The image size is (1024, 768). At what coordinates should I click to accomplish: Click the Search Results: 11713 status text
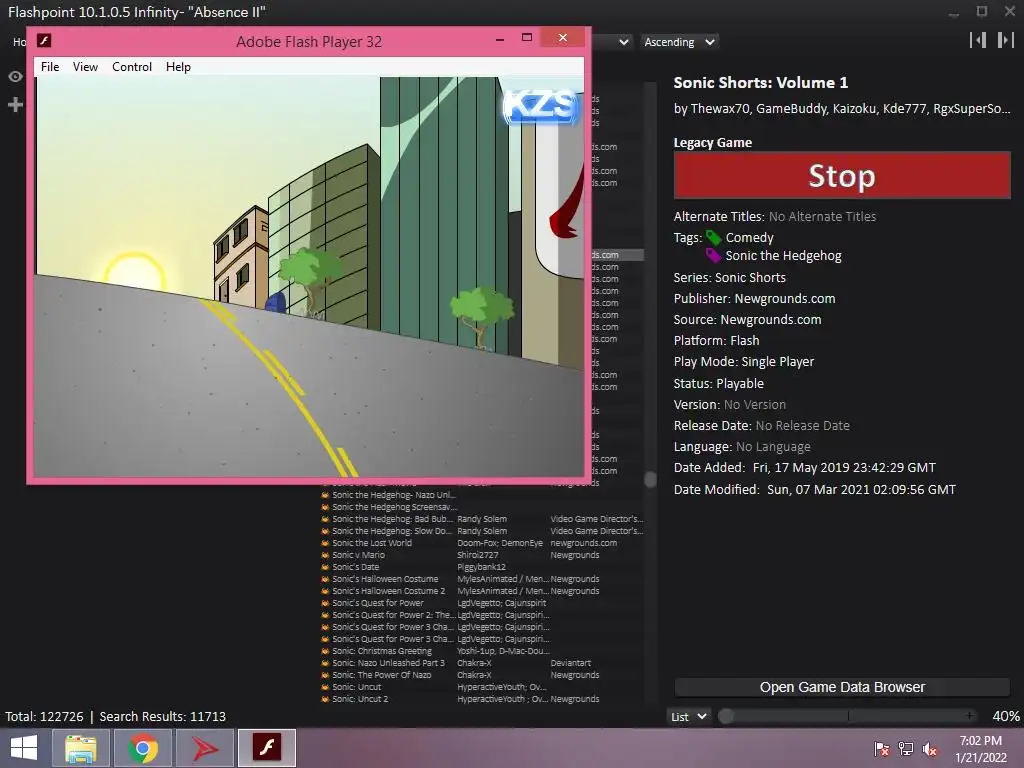(x=163, y=716)
